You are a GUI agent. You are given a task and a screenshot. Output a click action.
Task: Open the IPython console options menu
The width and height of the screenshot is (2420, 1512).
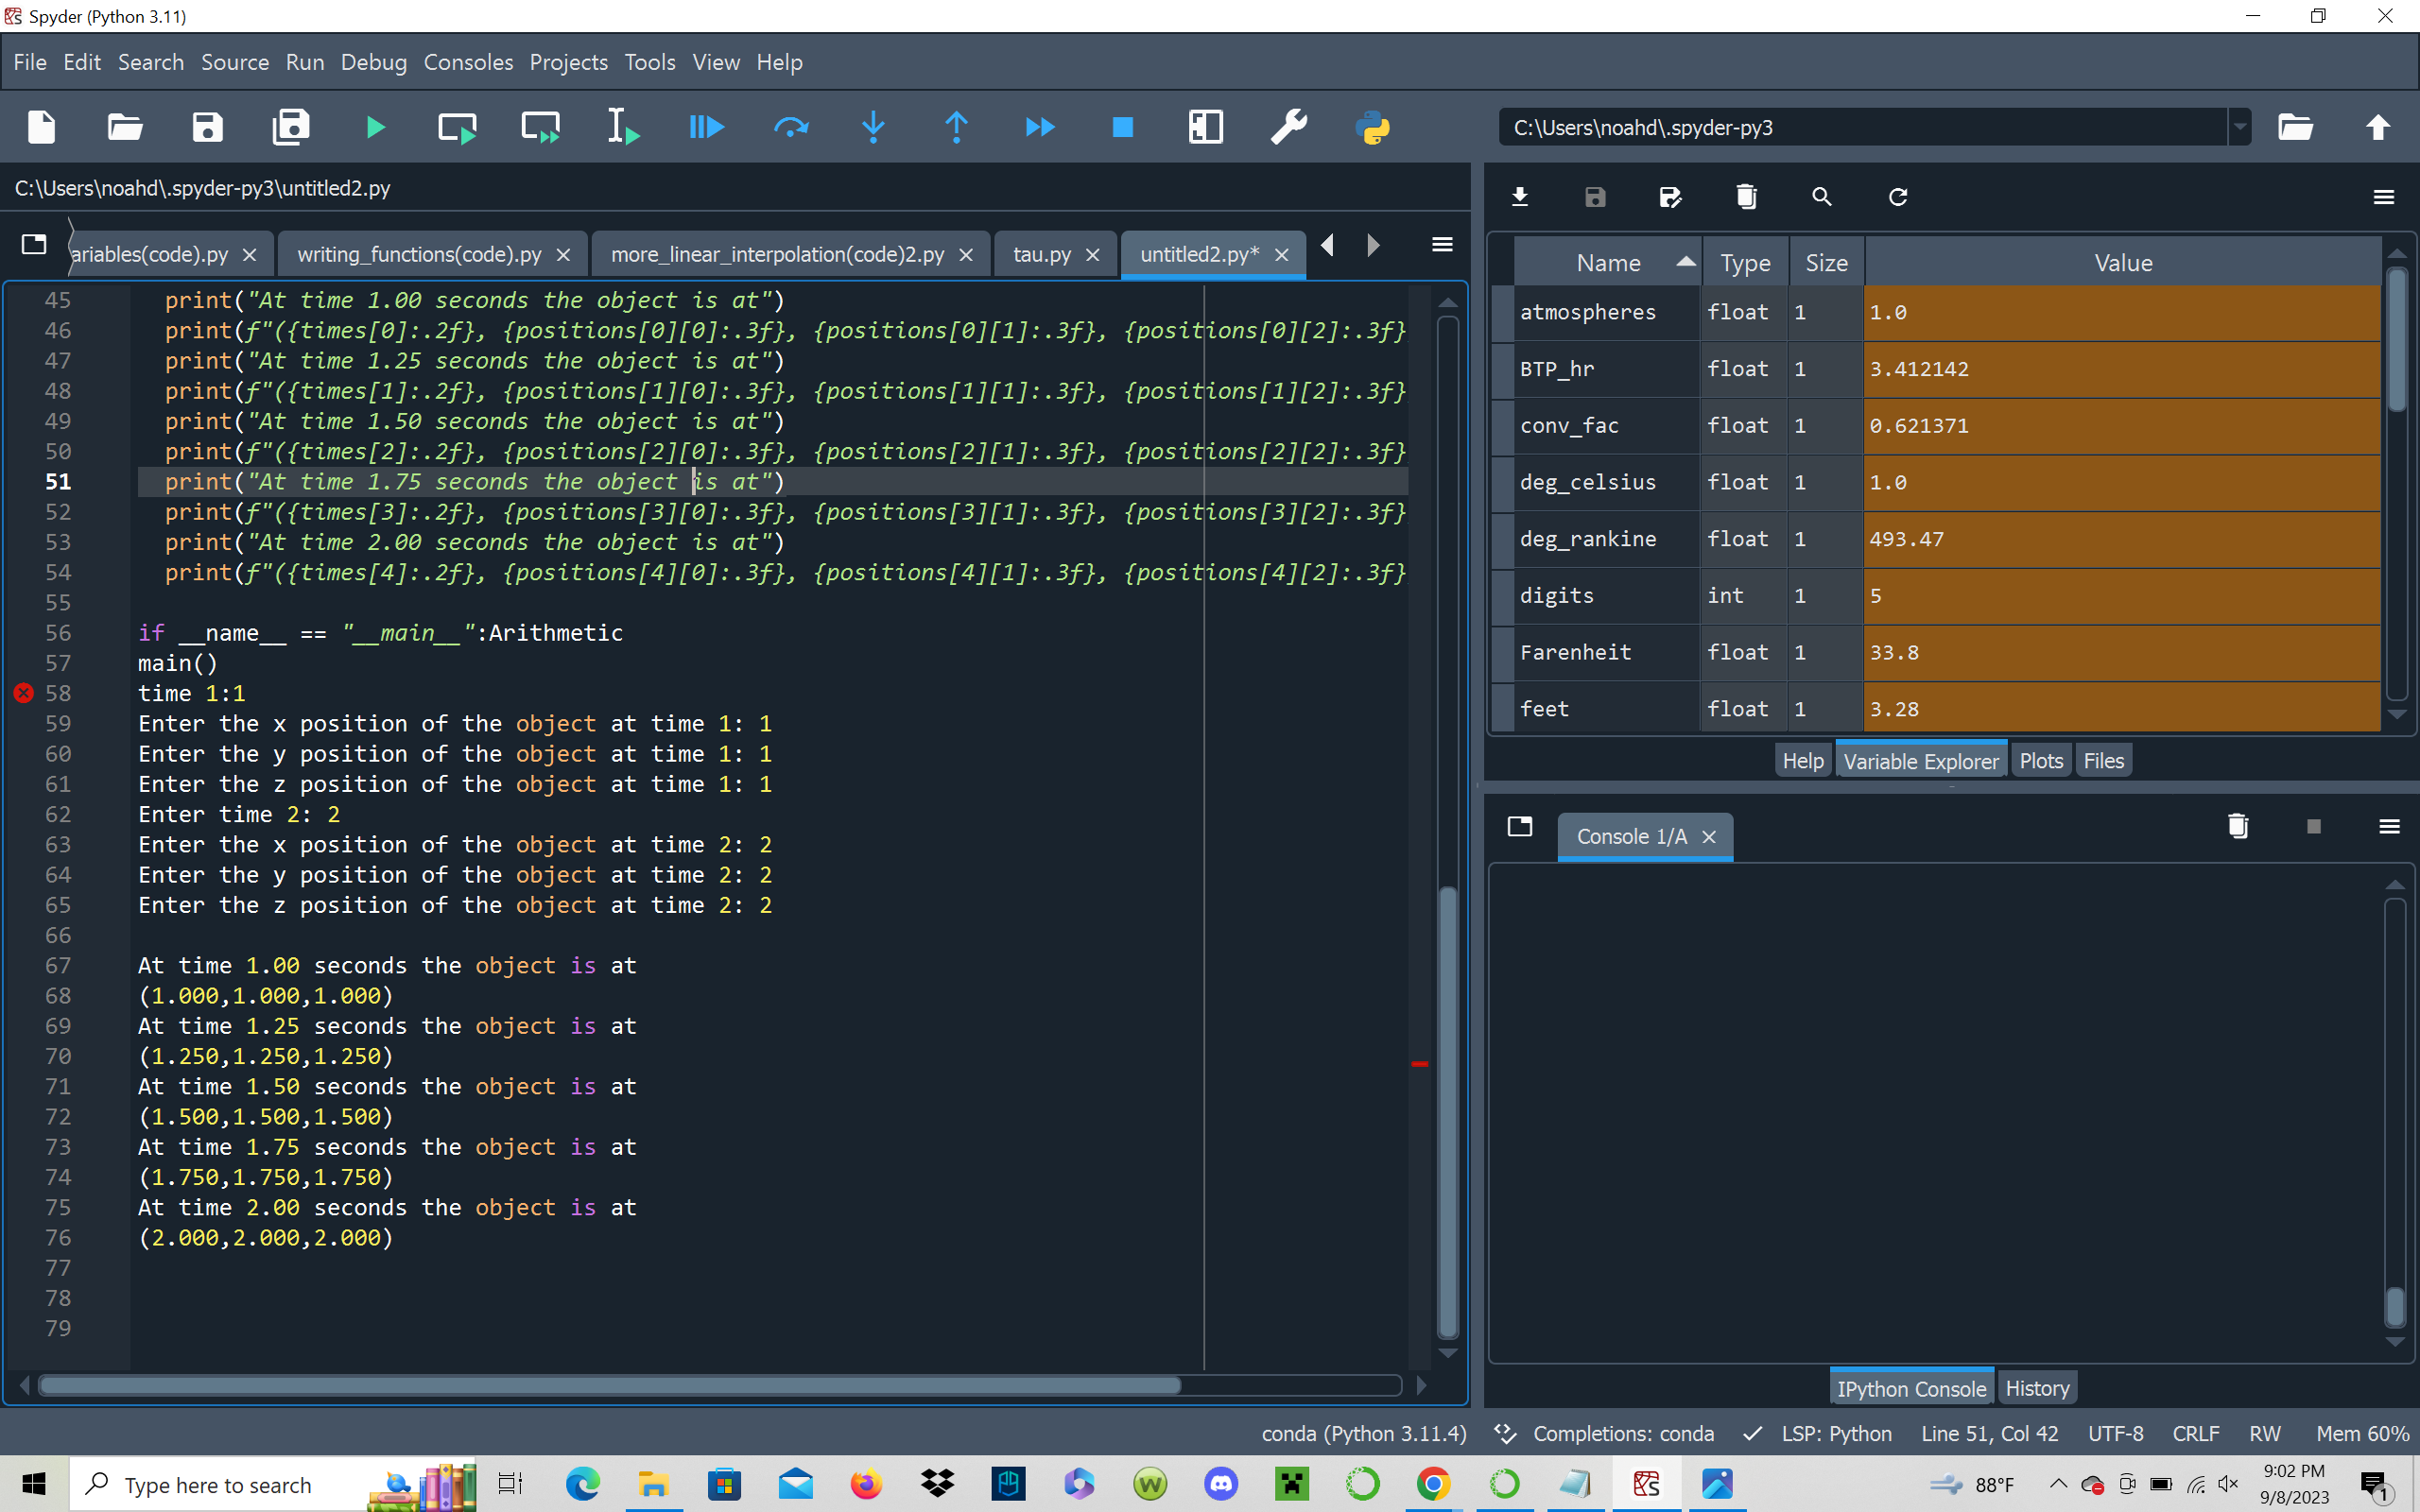[x=2389, y=826]
